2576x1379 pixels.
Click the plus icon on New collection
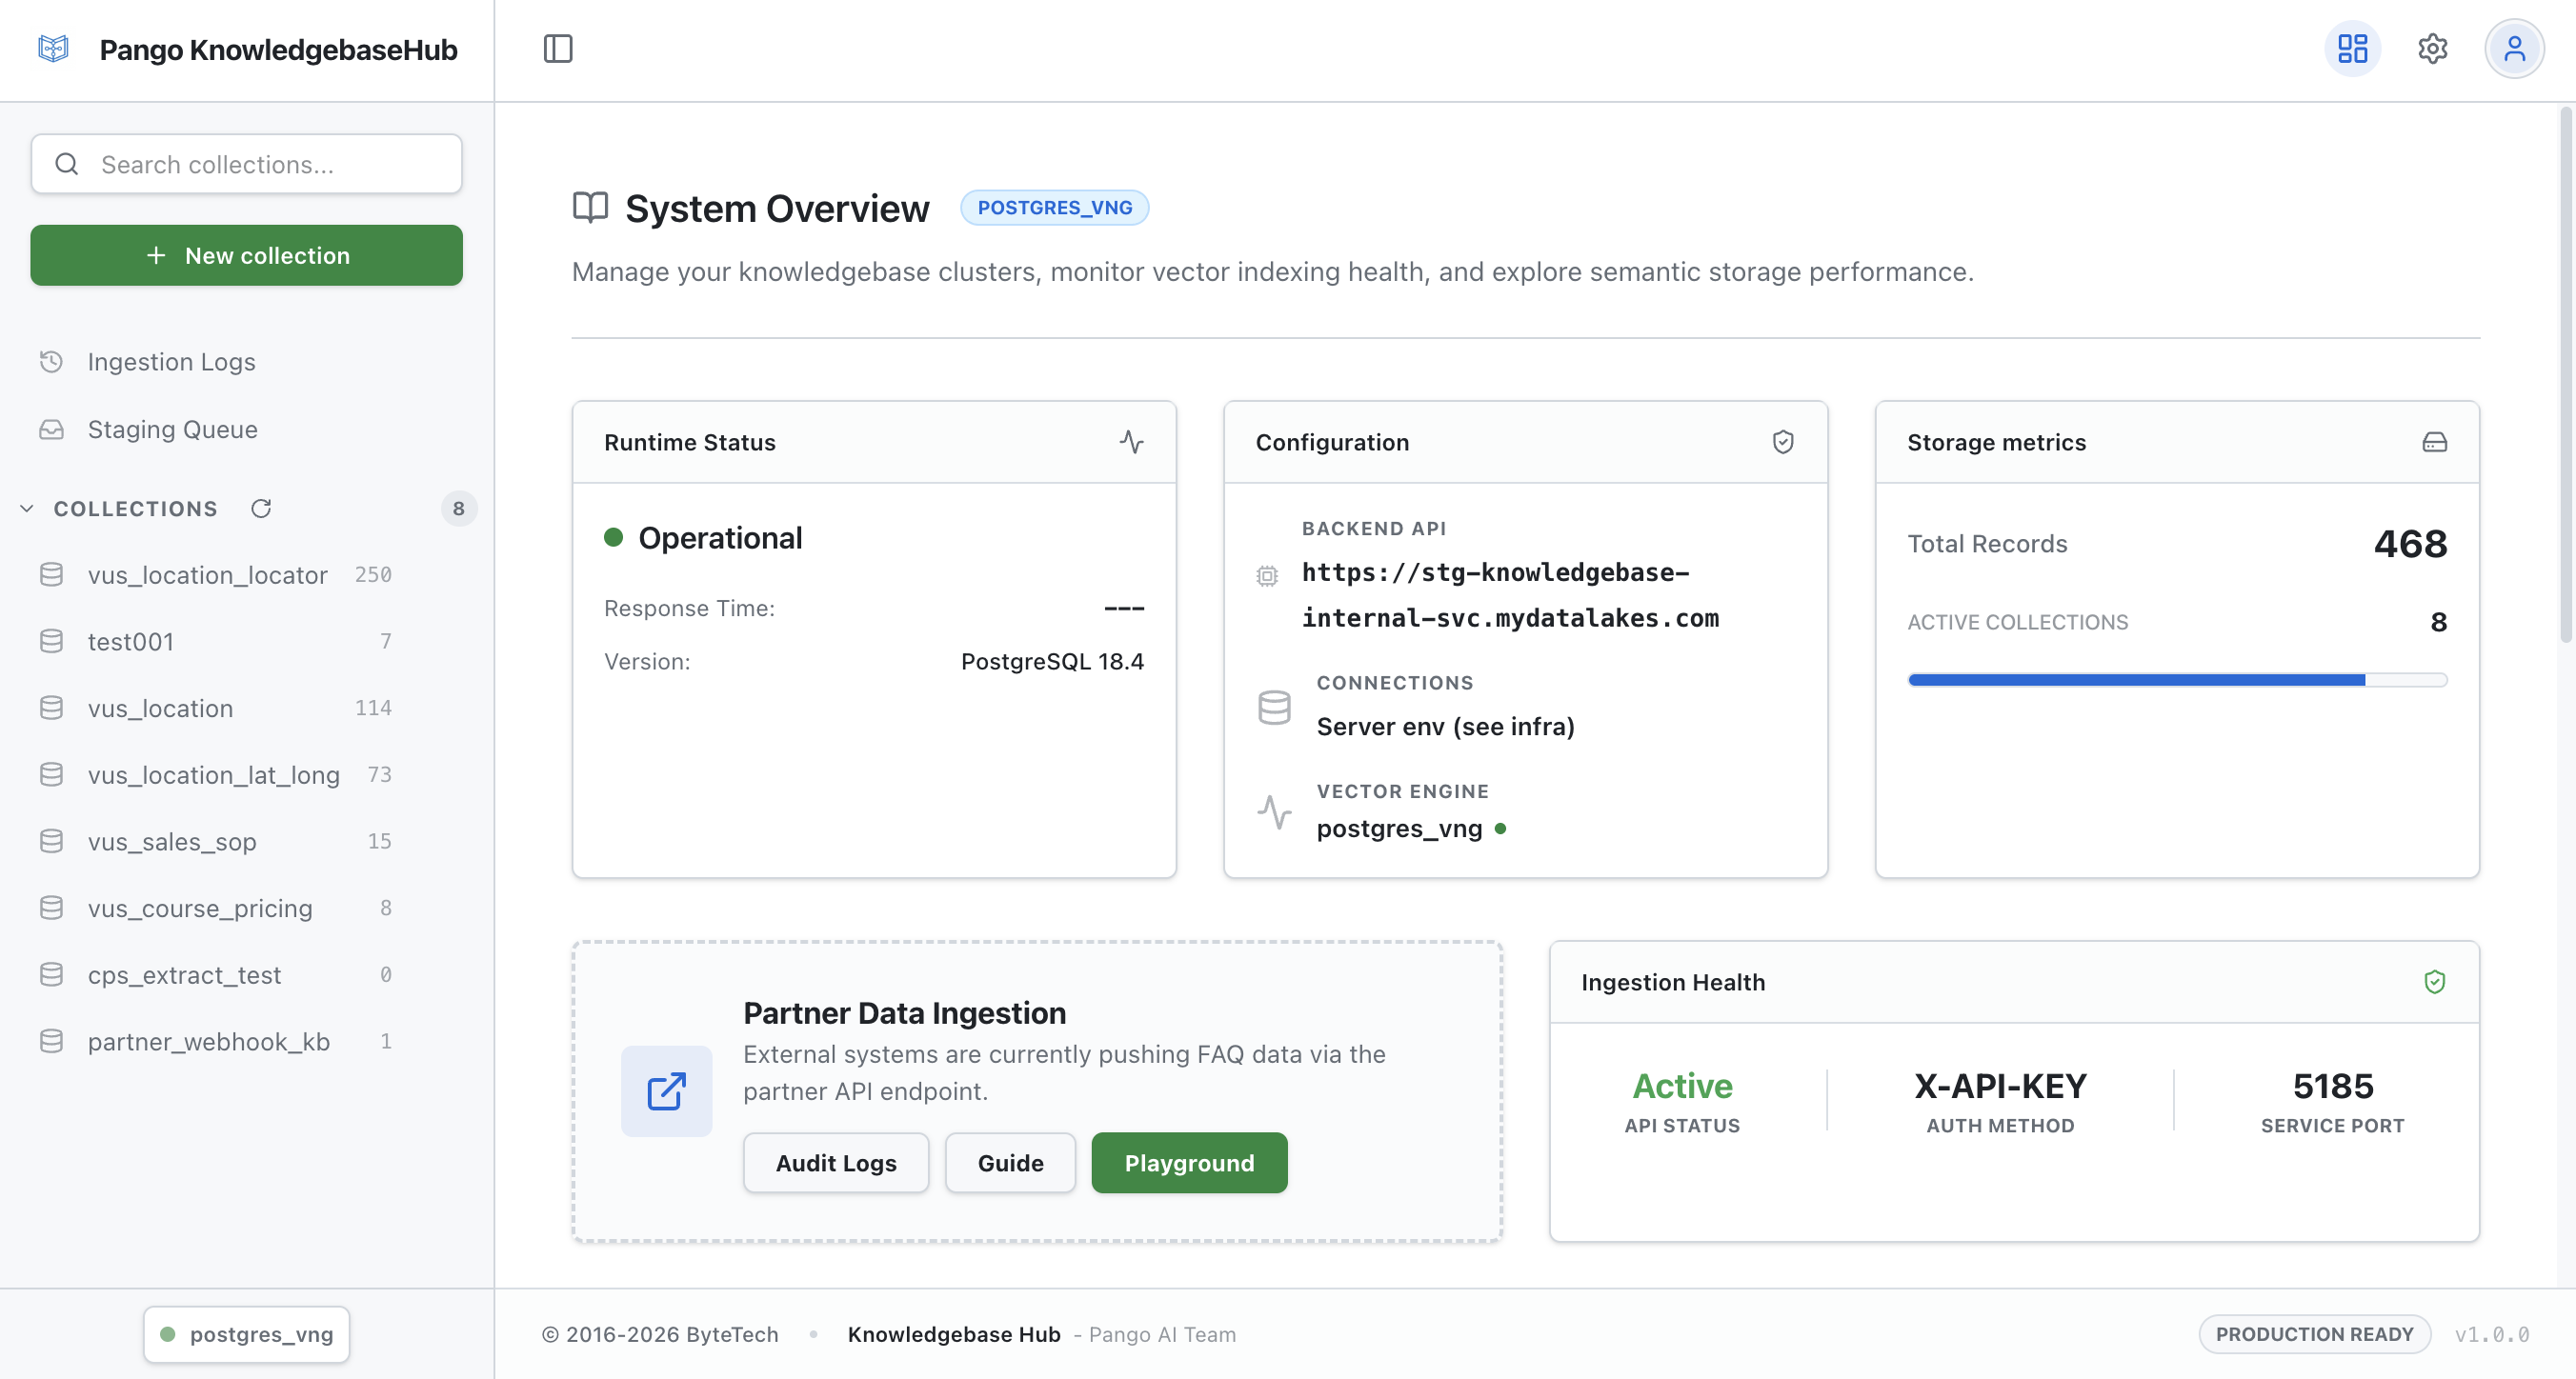tap(156, 255)
